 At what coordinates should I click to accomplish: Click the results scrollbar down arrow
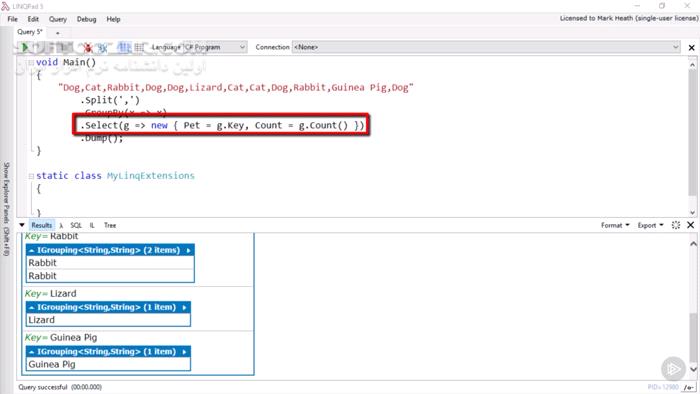coord(693,369)
